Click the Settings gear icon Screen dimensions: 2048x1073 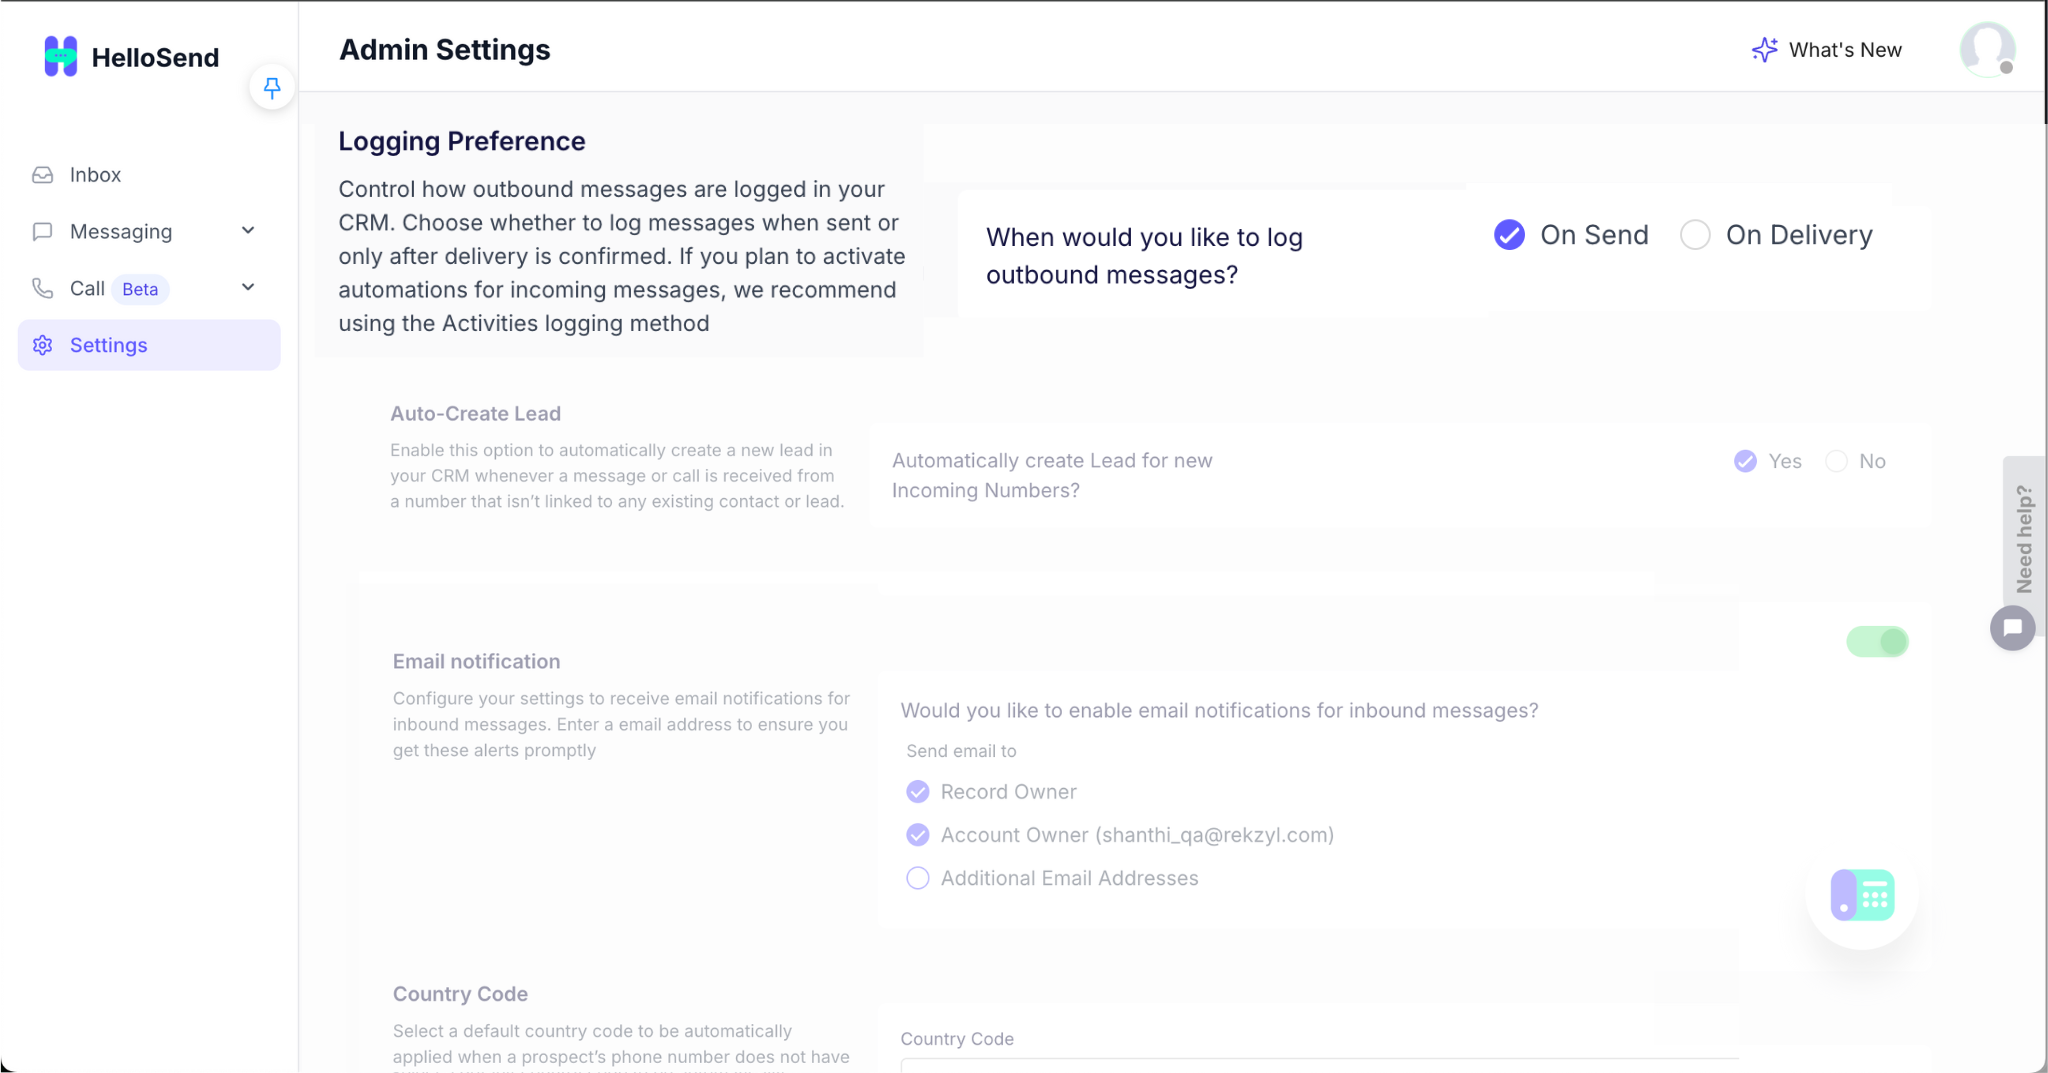click(x=42, y=345)
